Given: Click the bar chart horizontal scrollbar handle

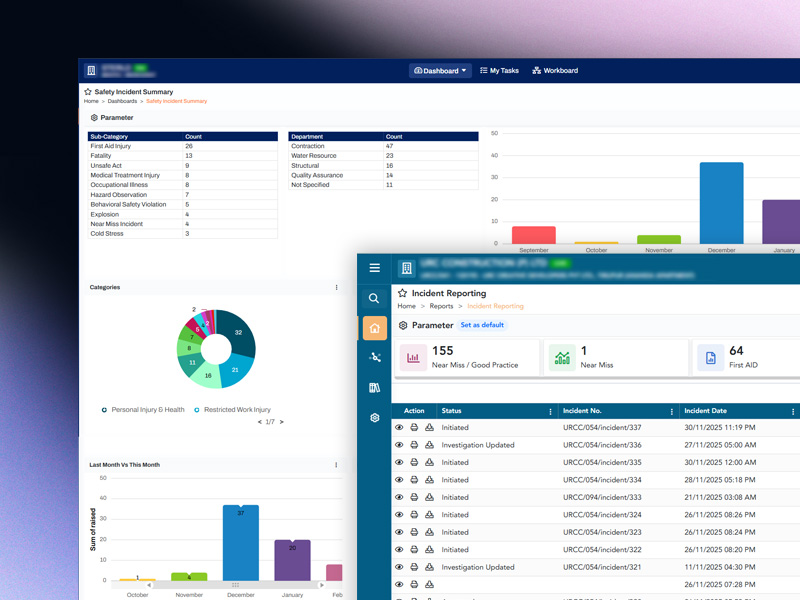Looking at the screenshot, I should (235, 585).
